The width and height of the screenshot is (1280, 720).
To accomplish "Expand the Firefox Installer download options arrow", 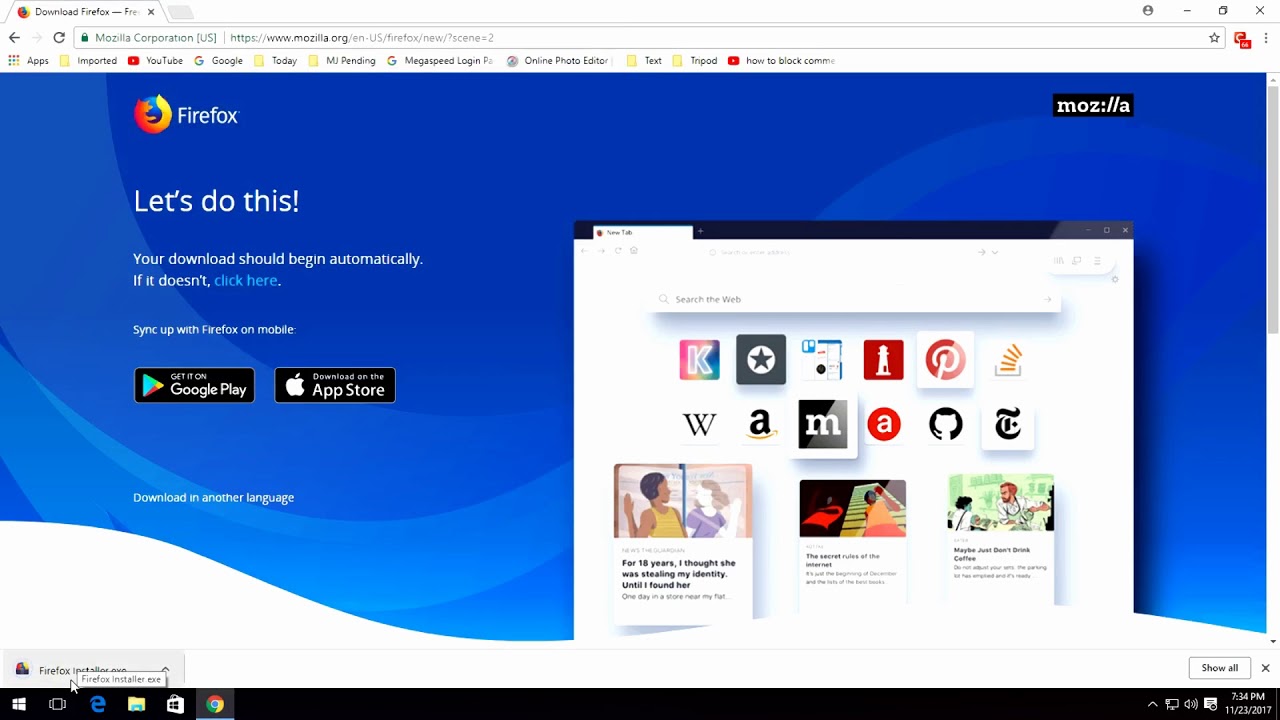I will [166, 670].
